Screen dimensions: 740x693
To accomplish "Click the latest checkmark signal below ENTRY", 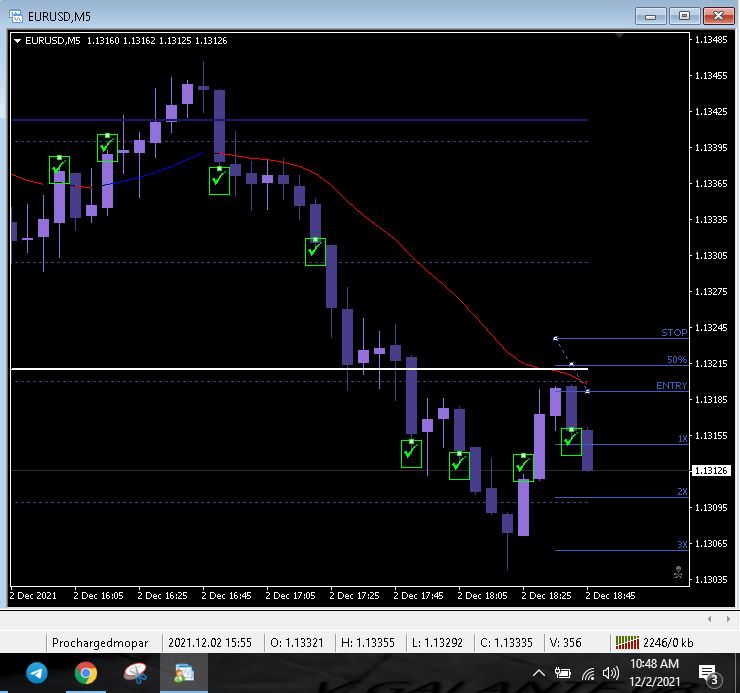I will [571, 442].
